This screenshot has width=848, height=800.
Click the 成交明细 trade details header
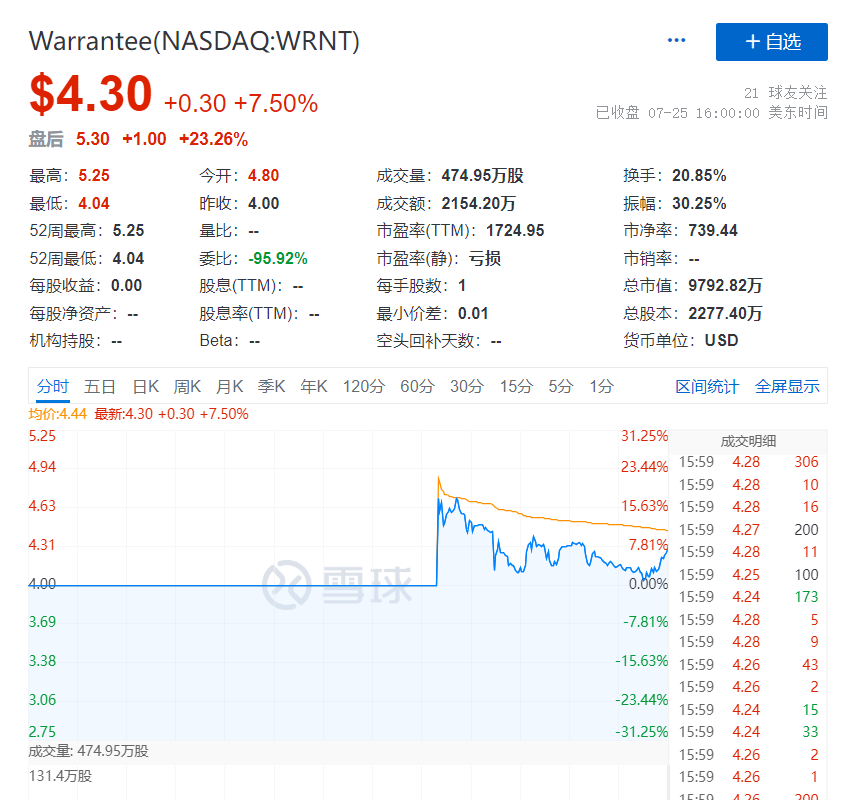click(x=748, y=441)
